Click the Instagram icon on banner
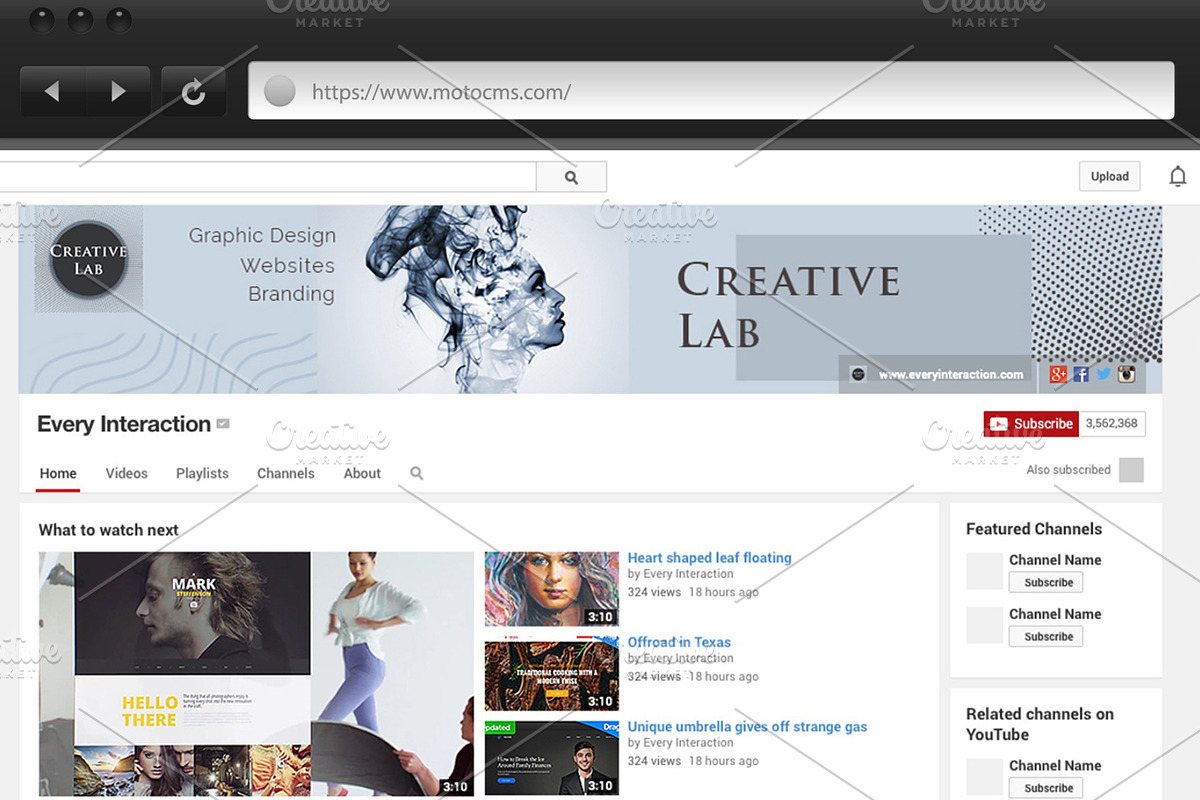 point(1127,375)
